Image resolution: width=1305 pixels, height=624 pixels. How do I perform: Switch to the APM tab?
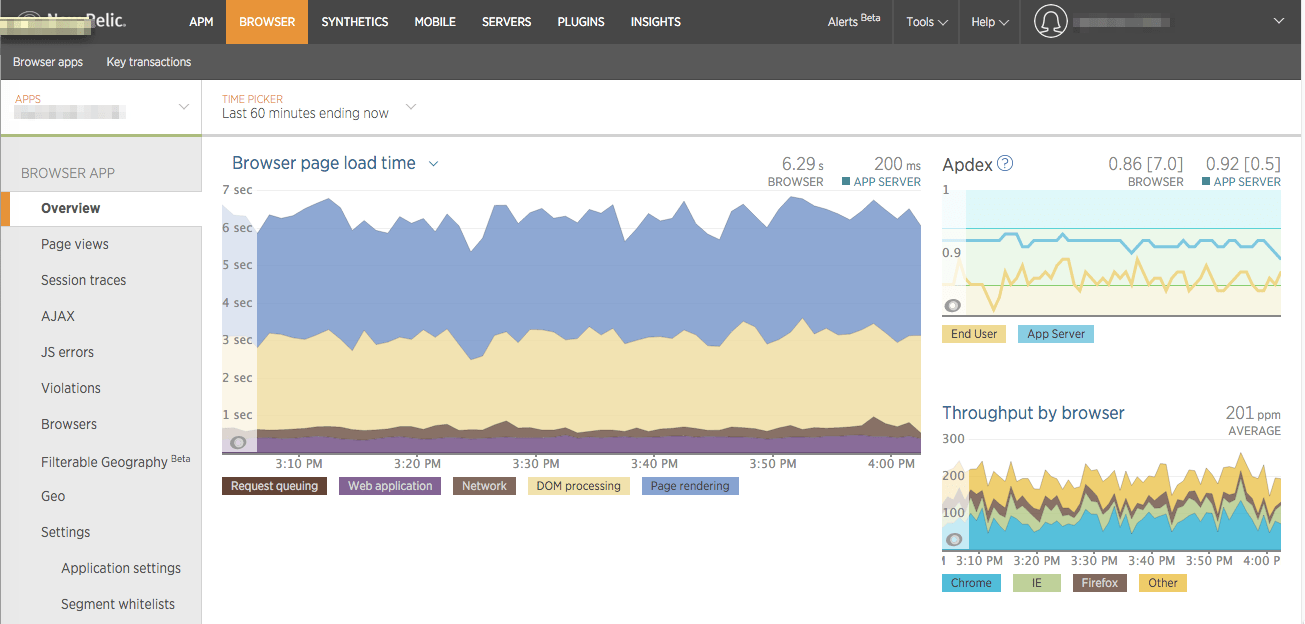pos(201,22)
